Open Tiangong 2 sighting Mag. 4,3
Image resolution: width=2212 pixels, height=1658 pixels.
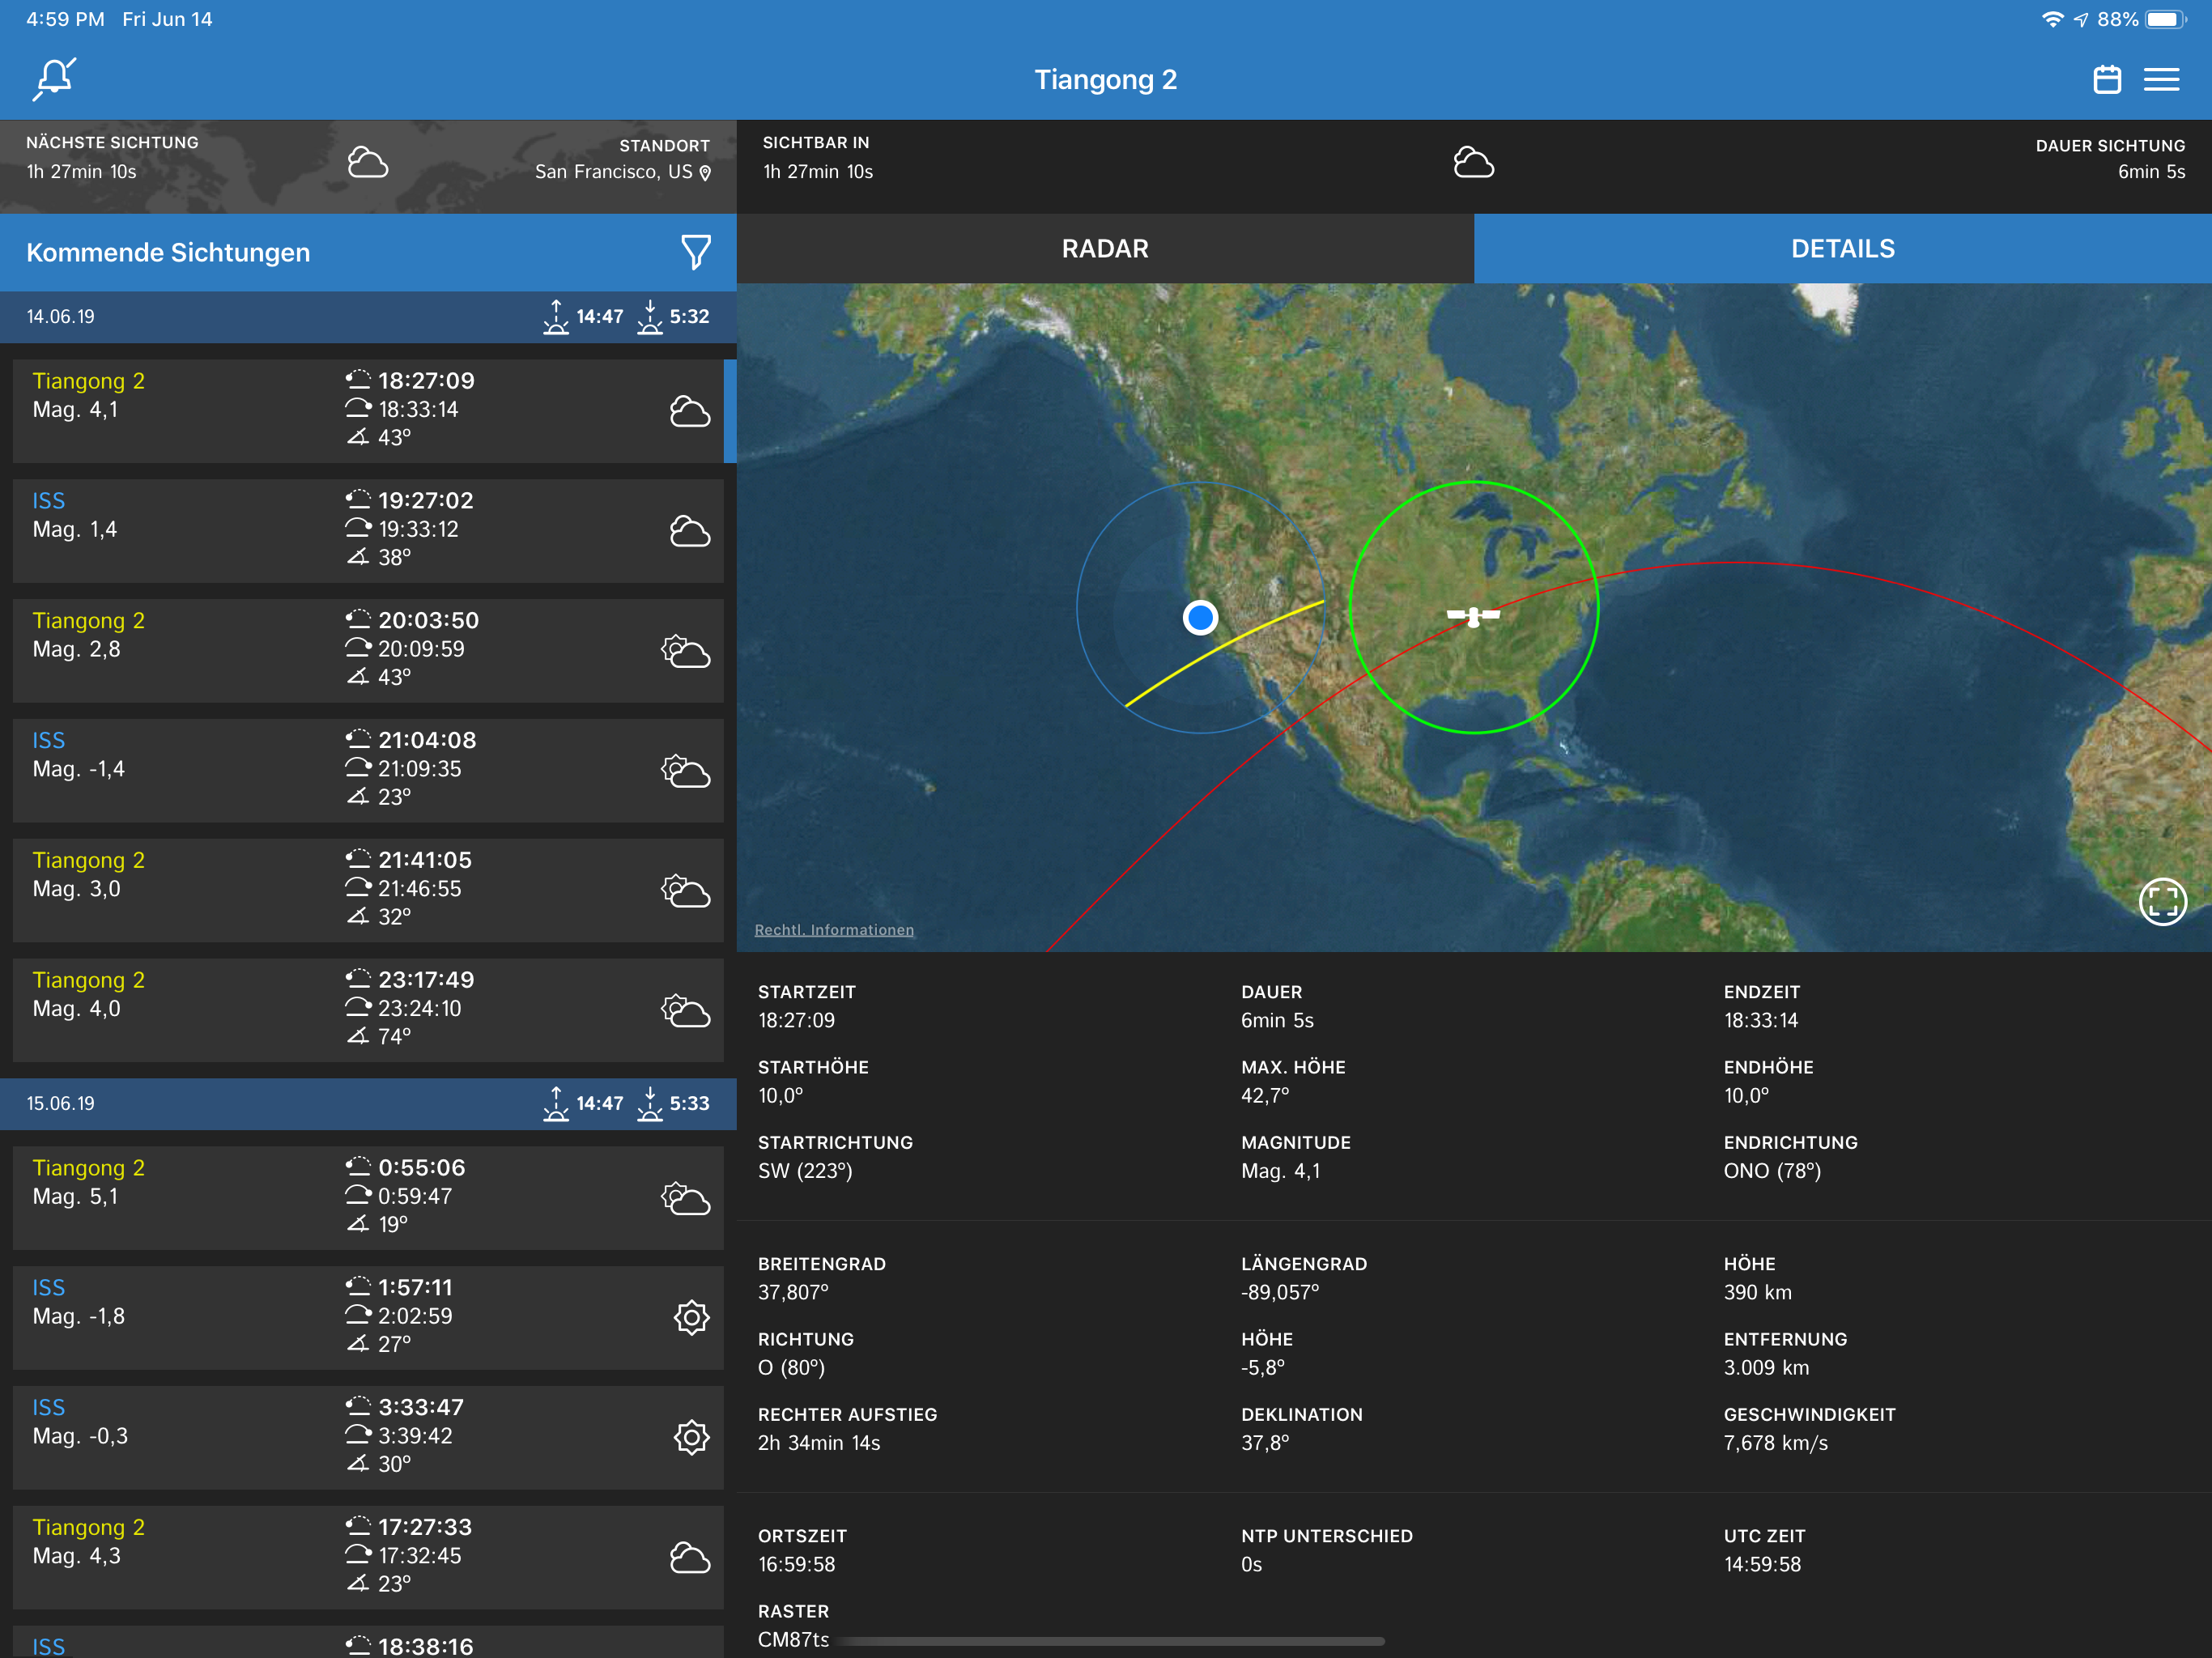[x=368, y=1558]
